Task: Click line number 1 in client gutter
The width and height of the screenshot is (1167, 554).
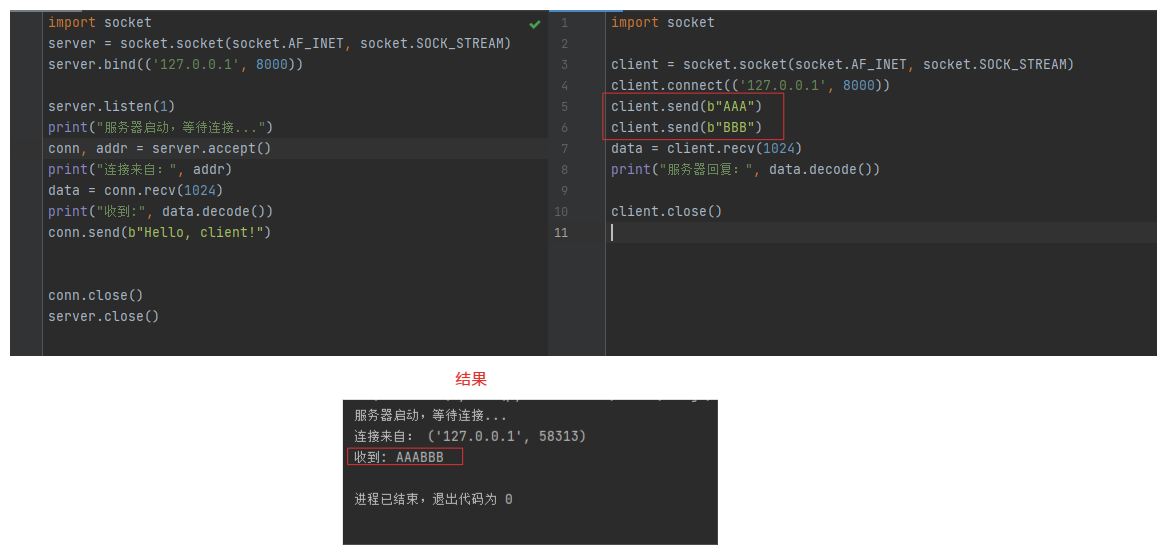Action: click(x=564, y=23)
